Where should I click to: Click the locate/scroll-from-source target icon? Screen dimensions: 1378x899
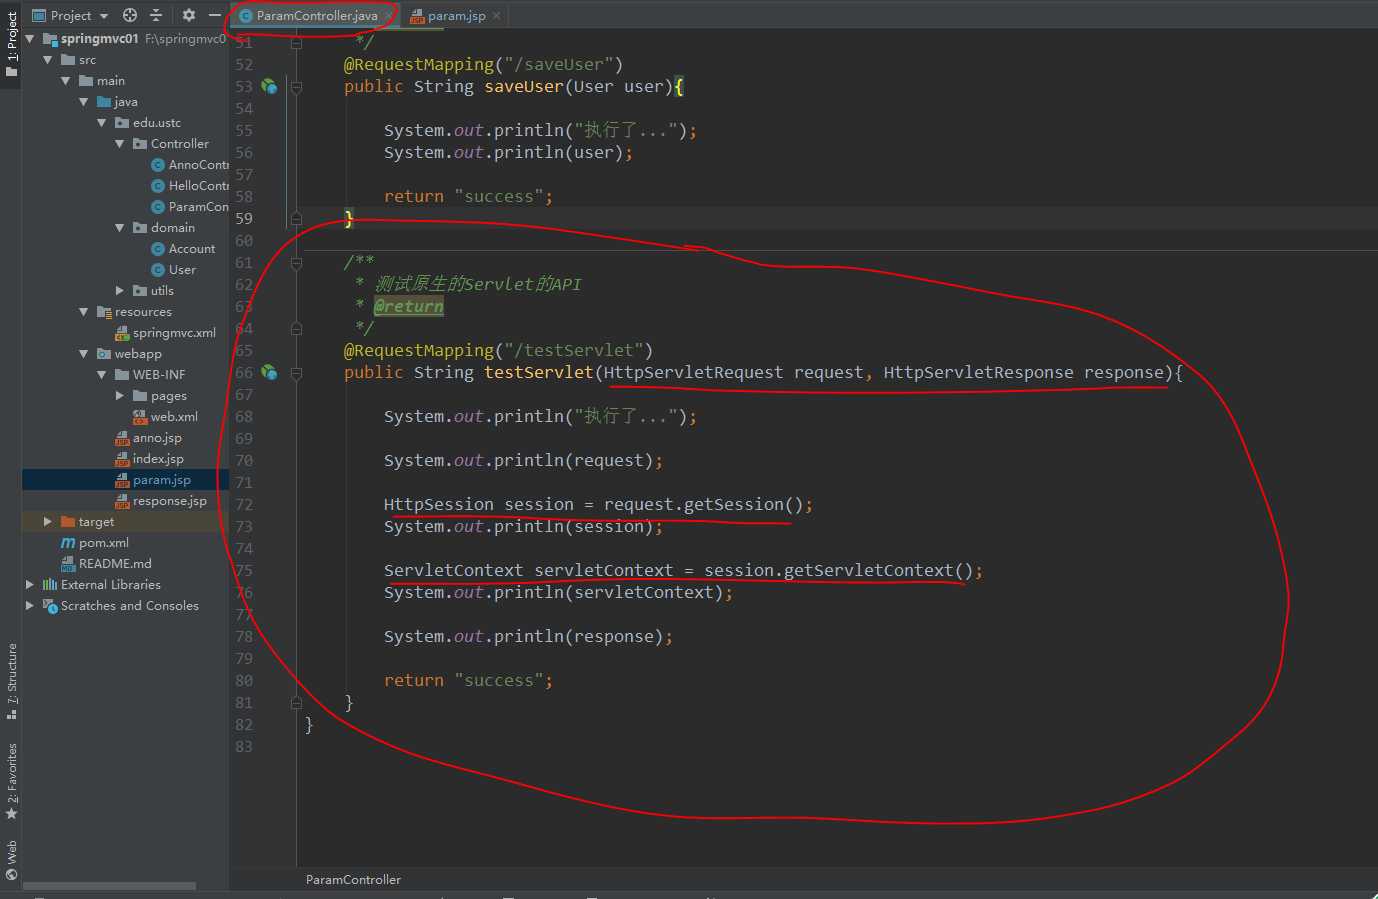click(x=130, y=15)
